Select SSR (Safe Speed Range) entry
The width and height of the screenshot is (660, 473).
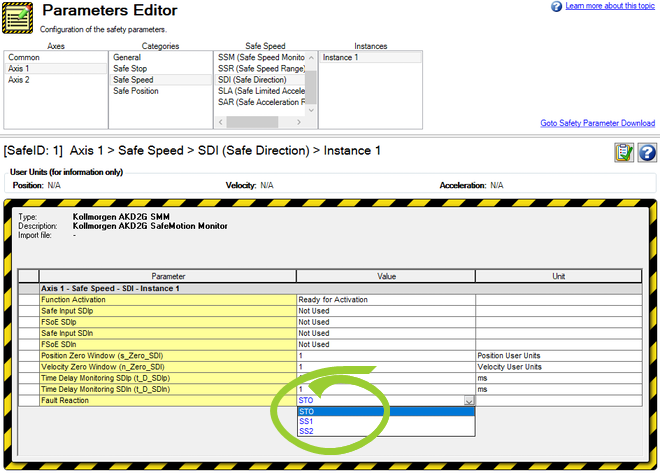click(x=261, y=69)
